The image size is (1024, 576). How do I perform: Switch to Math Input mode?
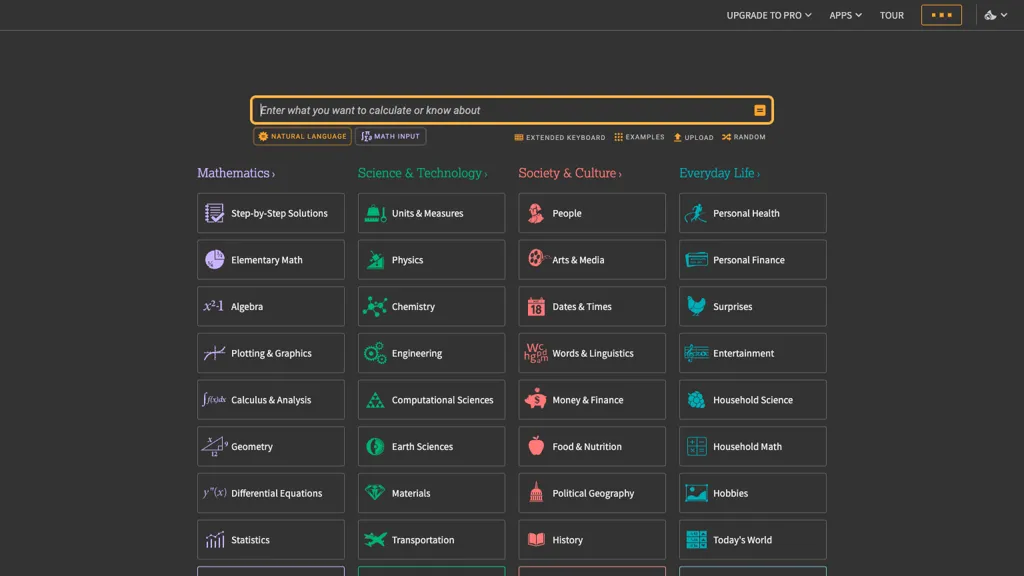(390, 136)
